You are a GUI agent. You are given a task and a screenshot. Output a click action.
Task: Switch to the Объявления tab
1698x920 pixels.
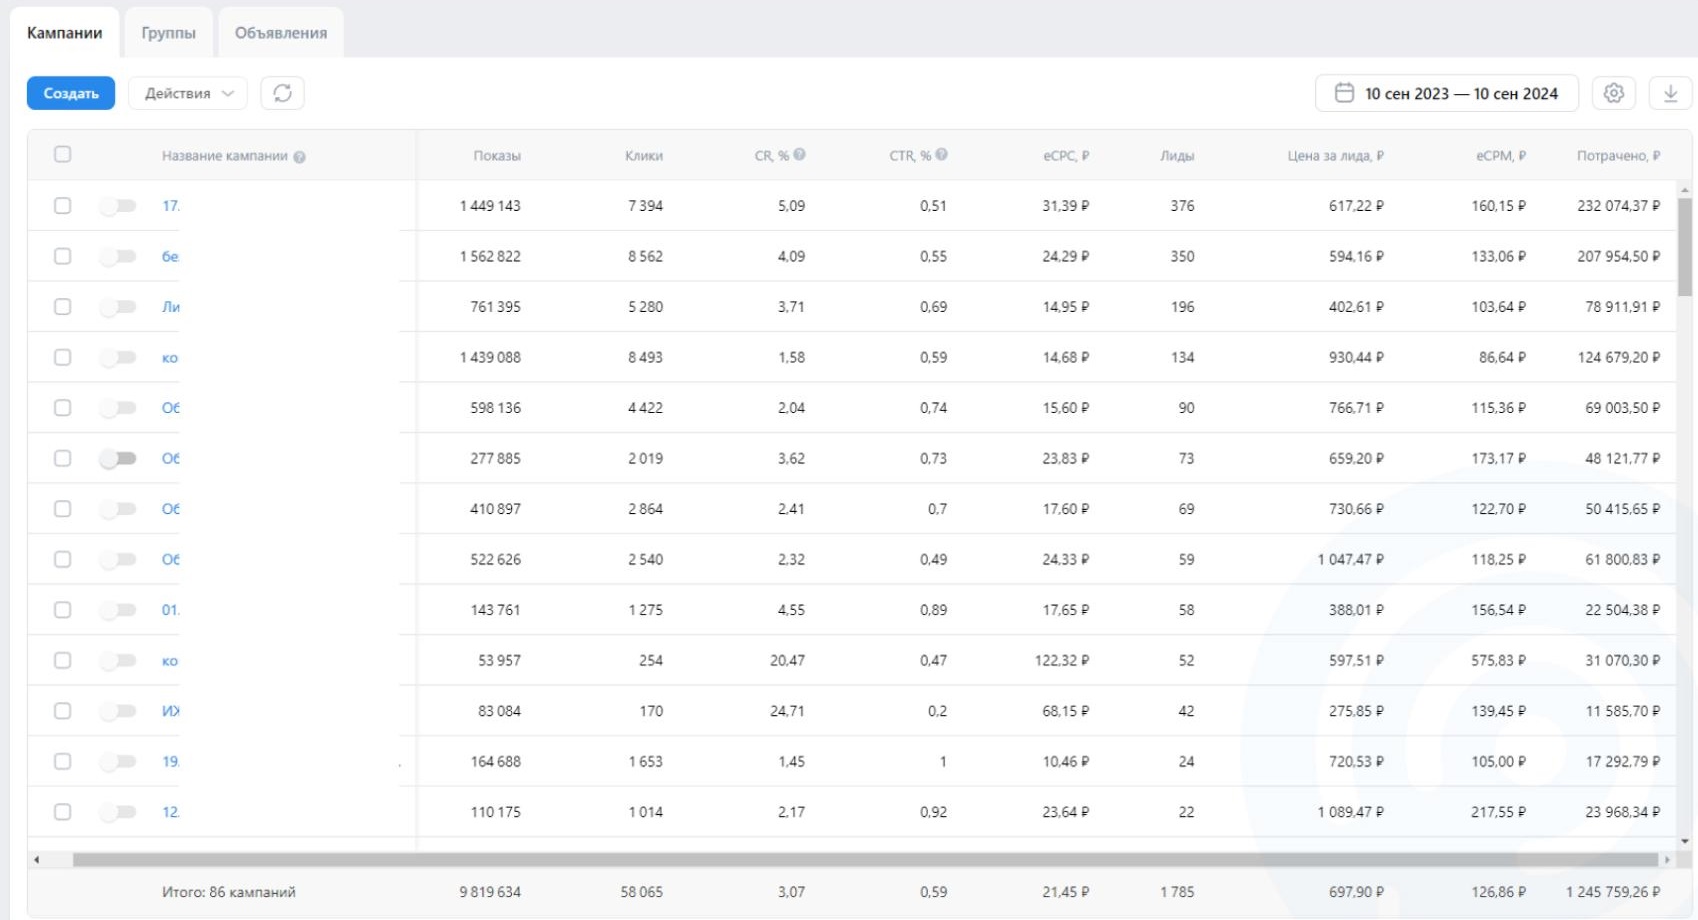pyautogui.click(x=280, y=33)
